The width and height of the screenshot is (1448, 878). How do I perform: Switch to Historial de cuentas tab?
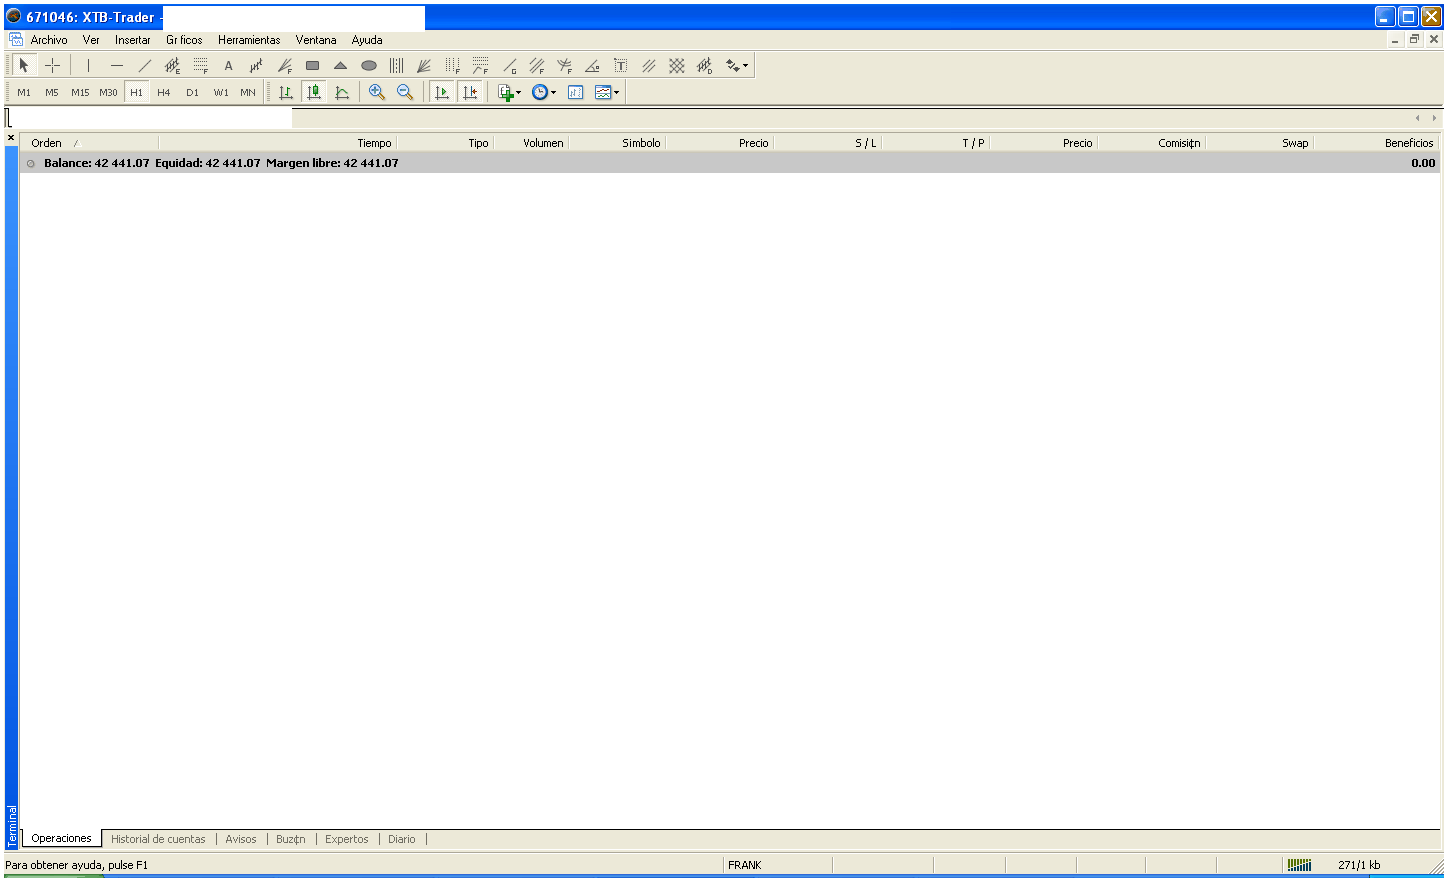pos(158,839)
